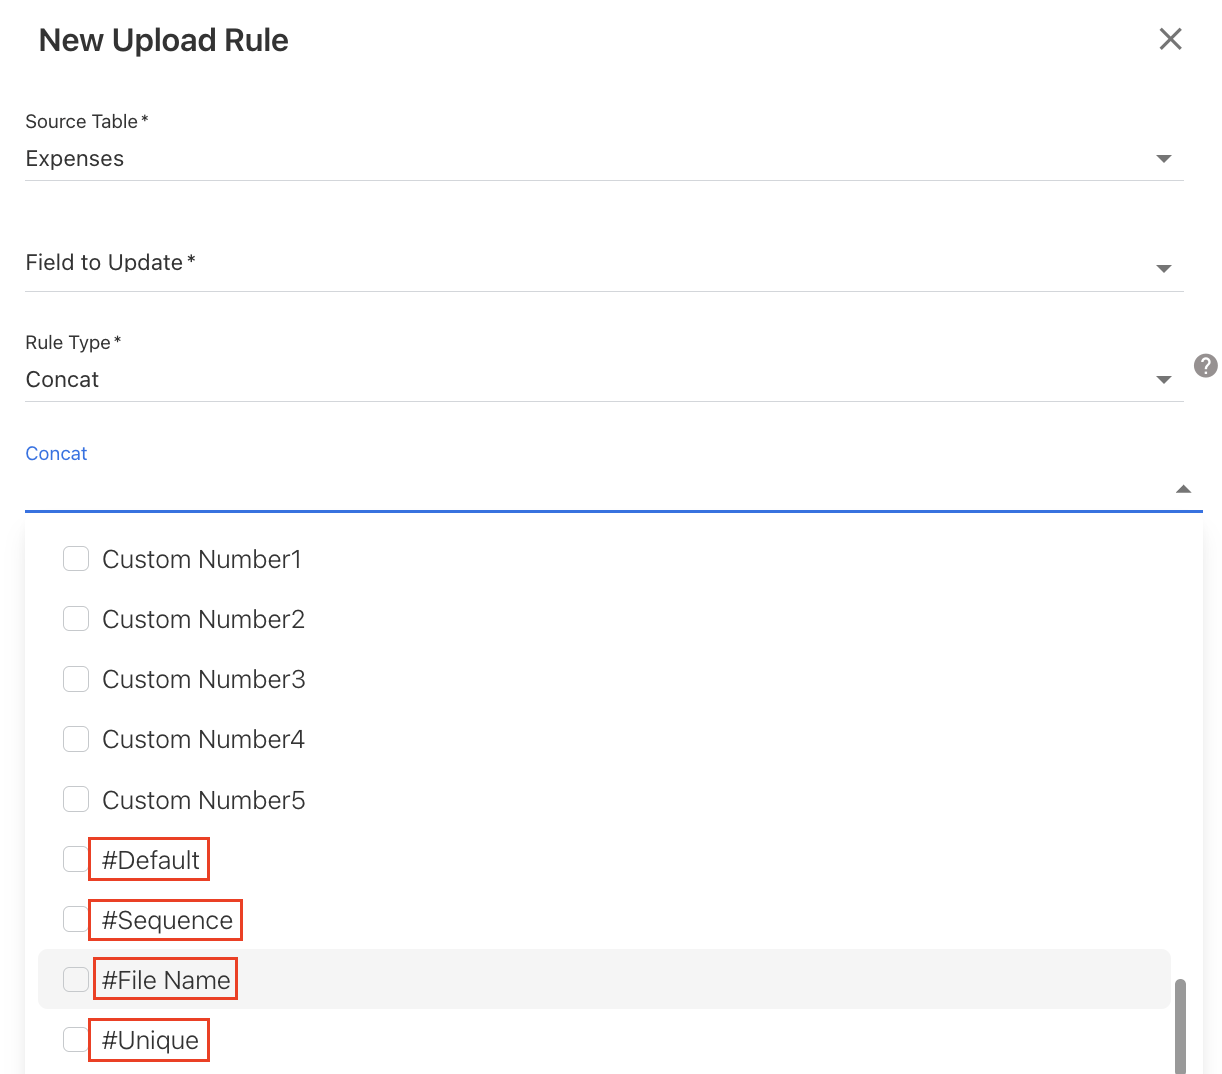Click the options list scrollbar thumb
Screen dimensions: 1222x1074
[x=1180, y=1027]
